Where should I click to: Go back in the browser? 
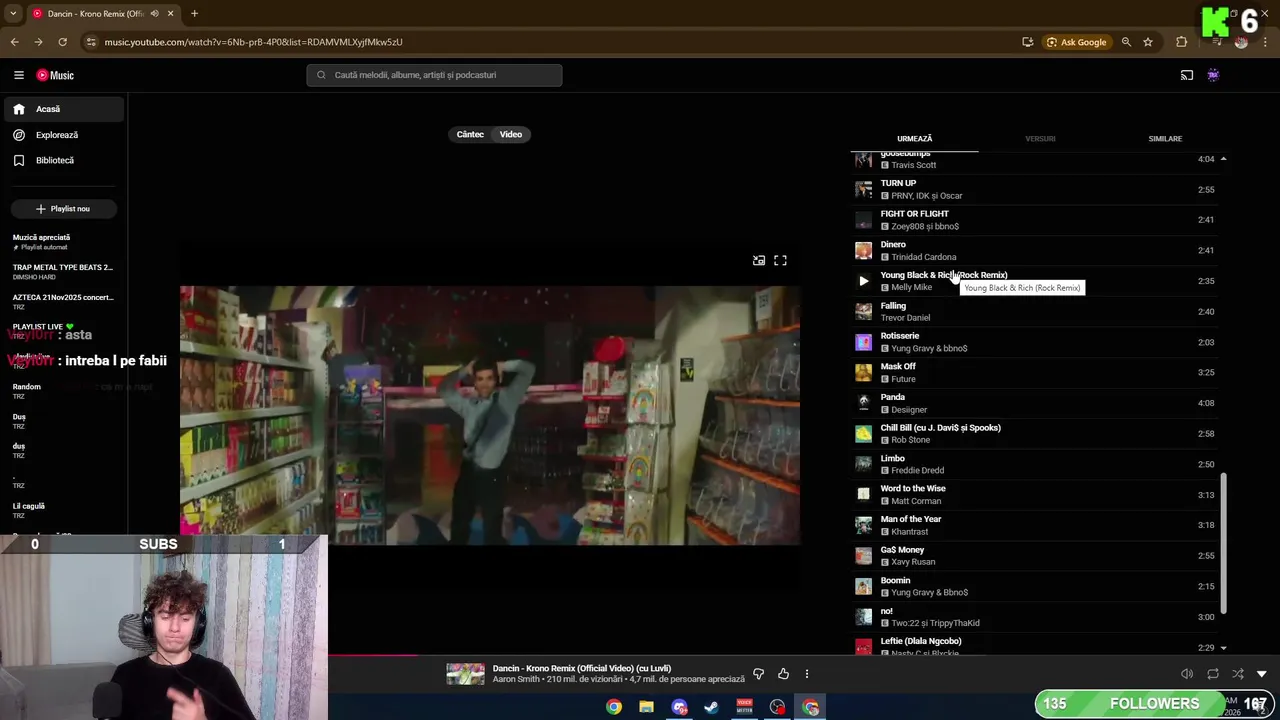[x=14, y=42]
